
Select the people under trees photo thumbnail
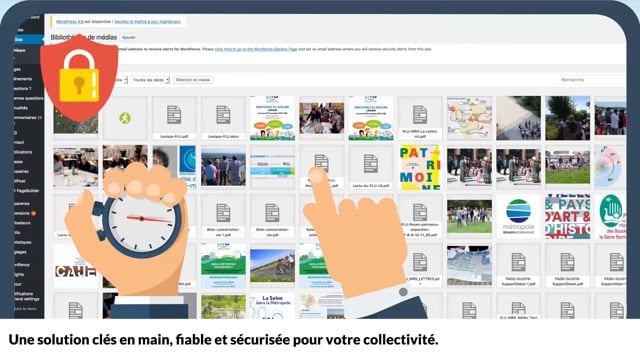tap(567, 118)
